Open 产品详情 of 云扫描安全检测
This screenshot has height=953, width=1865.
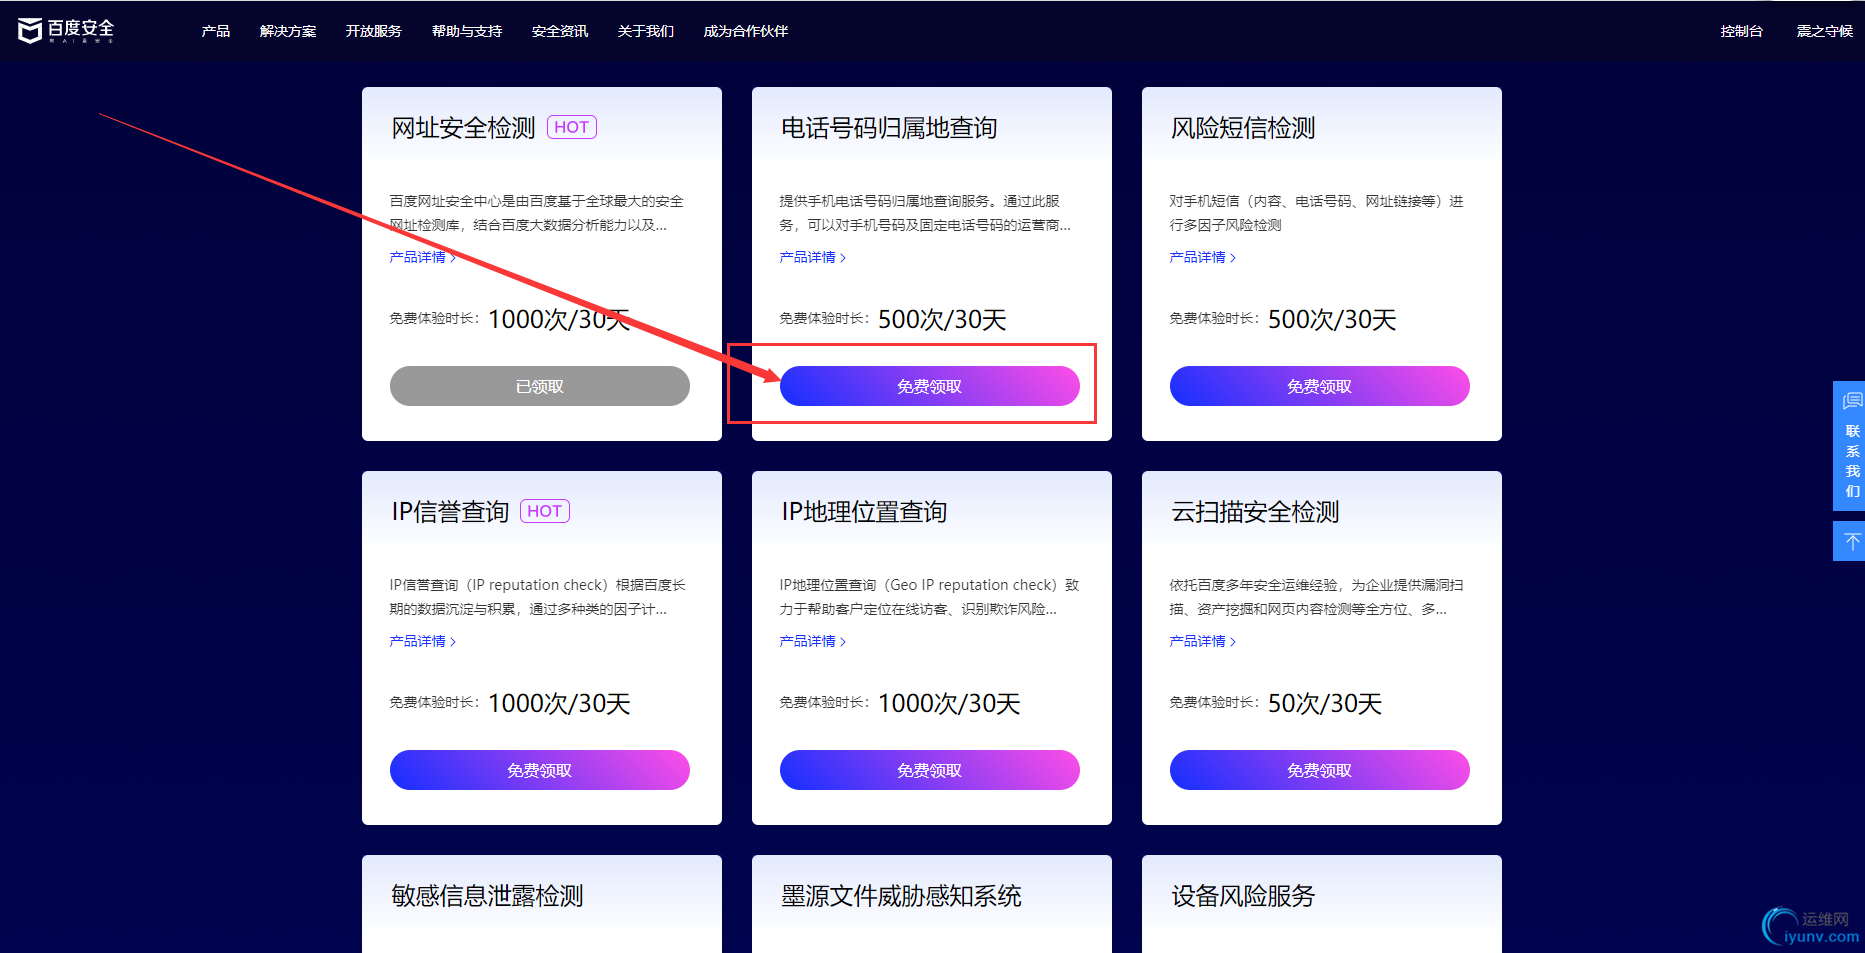pos(1201,641)
